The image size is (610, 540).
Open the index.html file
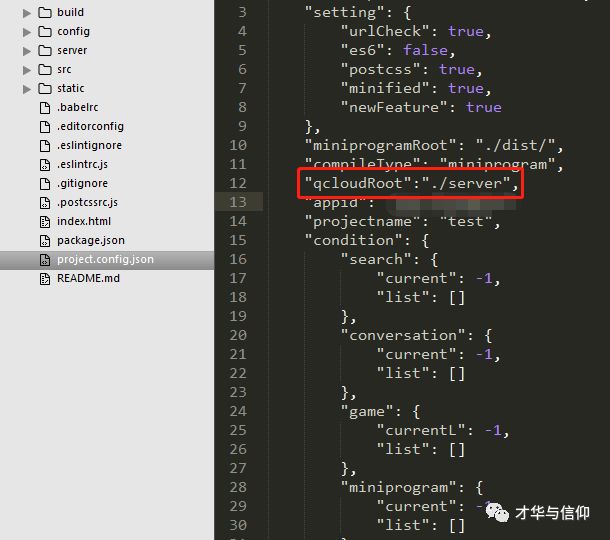[x=84, y=221]
